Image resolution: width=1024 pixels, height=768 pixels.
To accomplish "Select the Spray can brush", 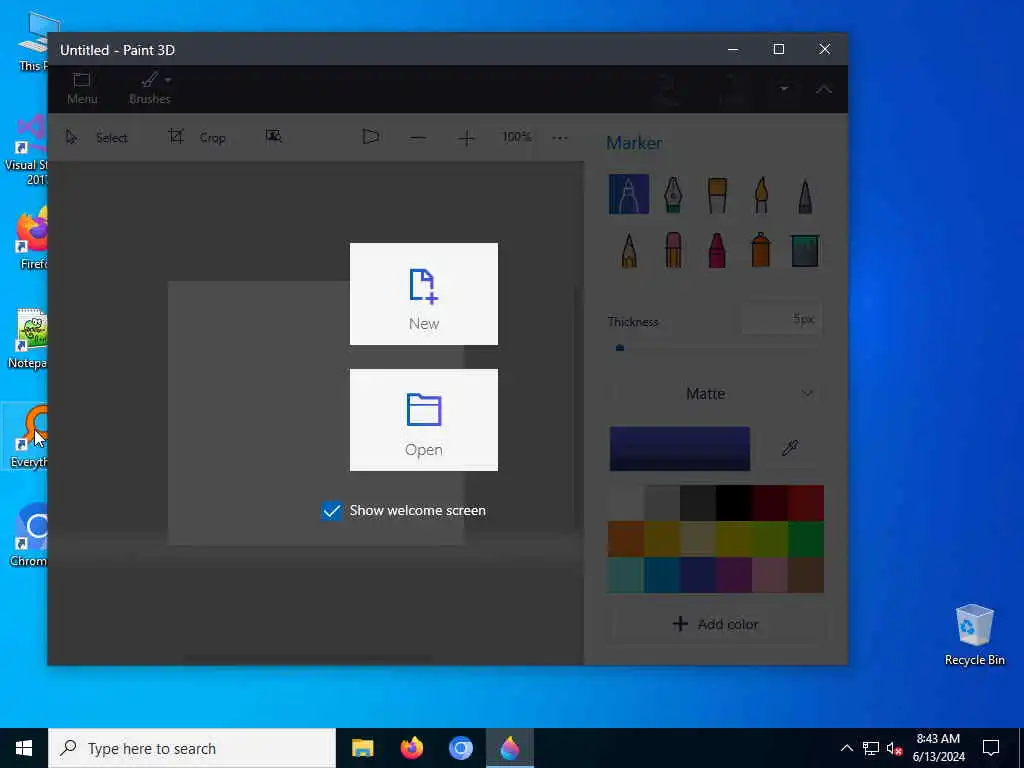I will point(761,250).
